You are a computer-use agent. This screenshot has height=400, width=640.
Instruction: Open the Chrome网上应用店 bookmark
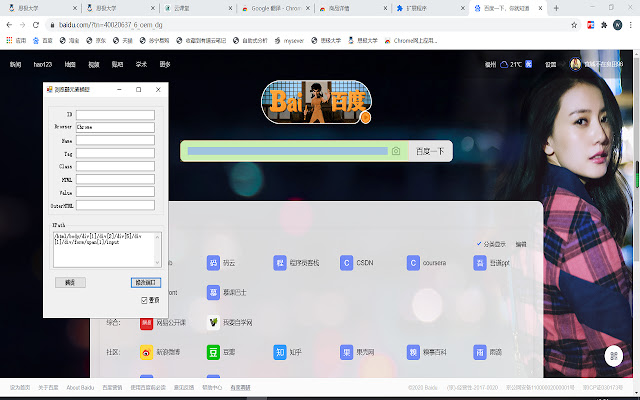[x=411, y=40]
